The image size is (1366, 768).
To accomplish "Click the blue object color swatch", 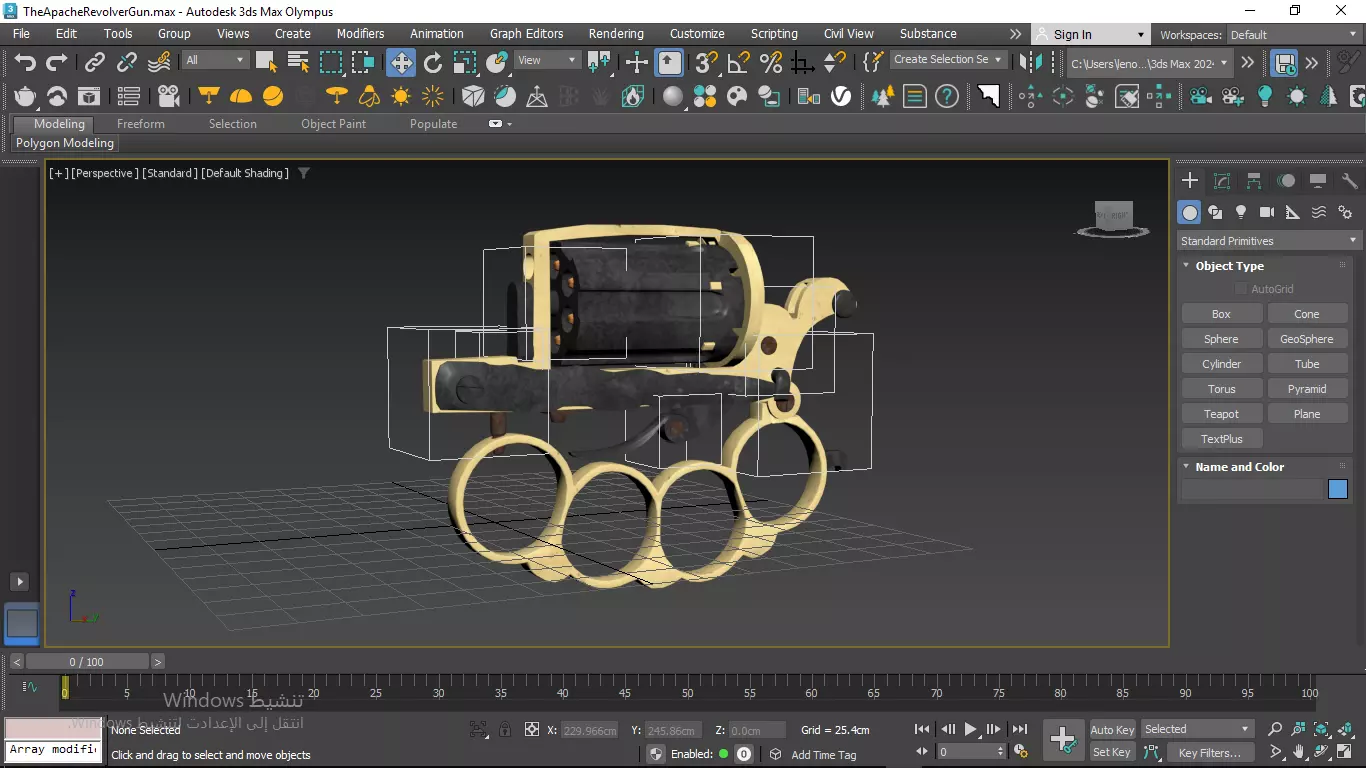I will (x=1338, y=489).
